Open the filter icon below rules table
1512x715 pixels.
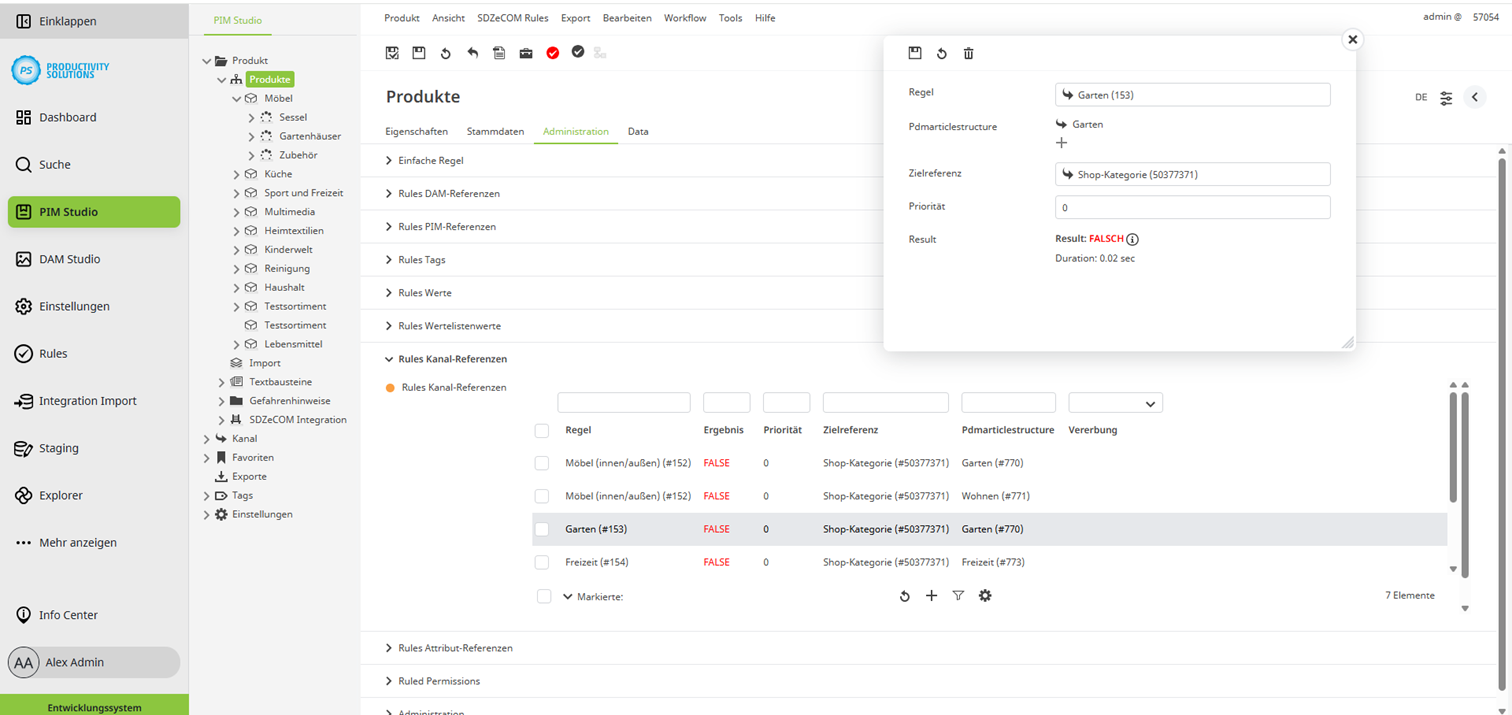coord(958,596)
